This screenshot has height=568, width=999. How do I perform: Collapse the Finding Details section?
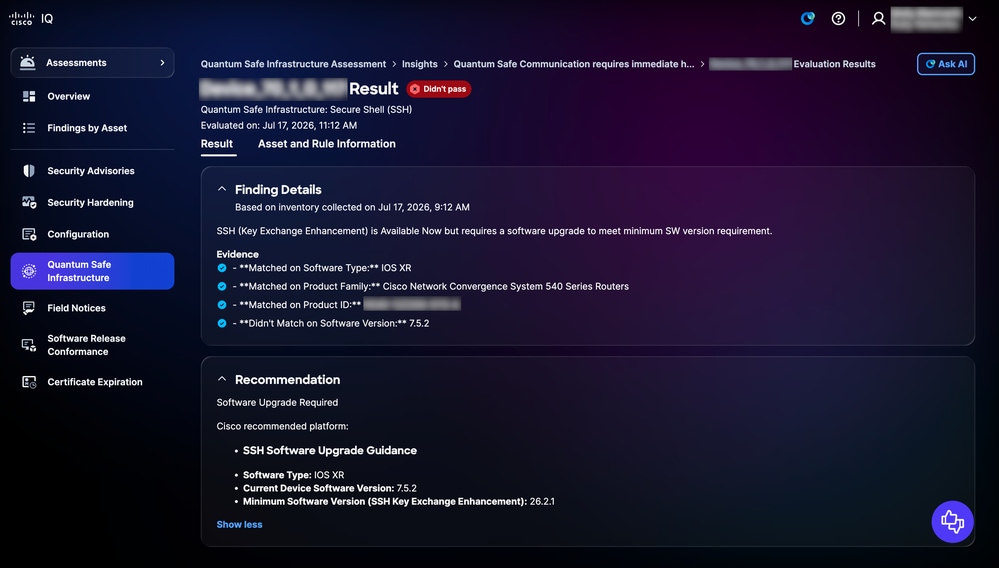point(222,189)
